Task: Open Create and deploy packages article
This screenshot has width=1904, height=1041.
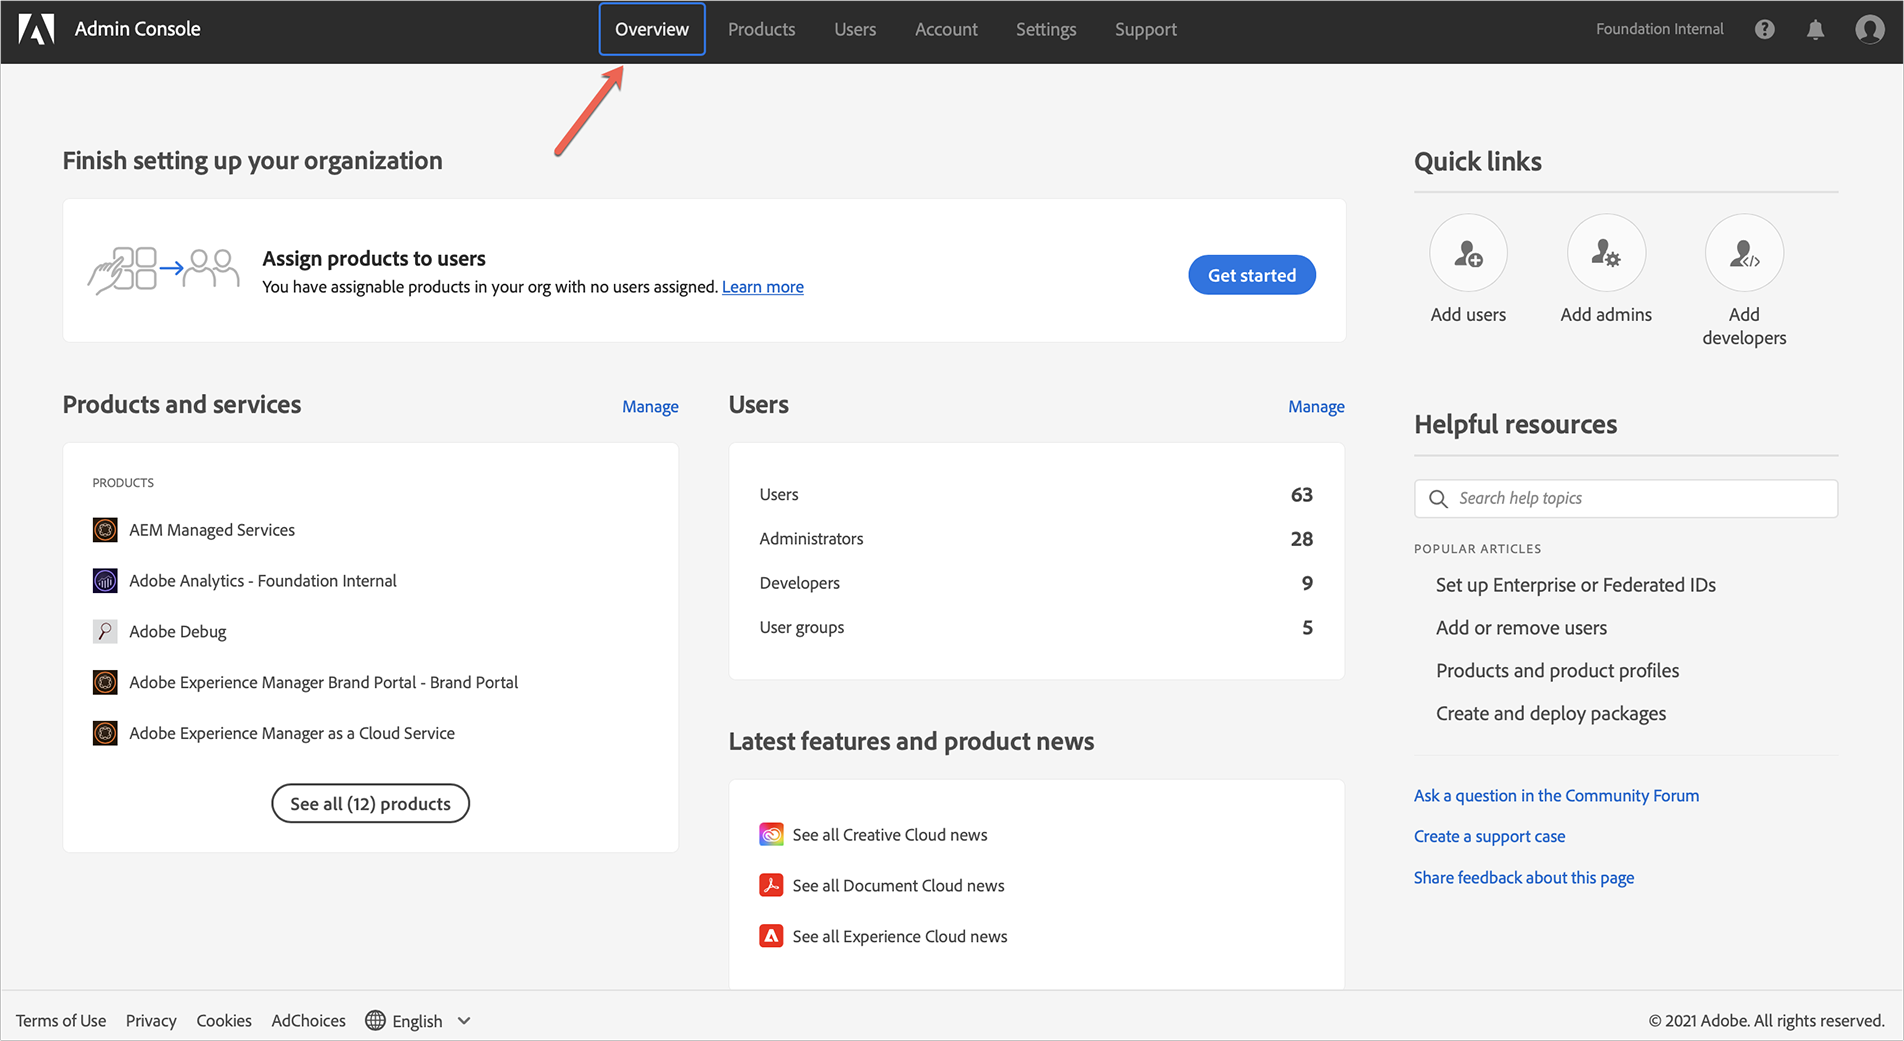Action: click(x=1551, y=714)
